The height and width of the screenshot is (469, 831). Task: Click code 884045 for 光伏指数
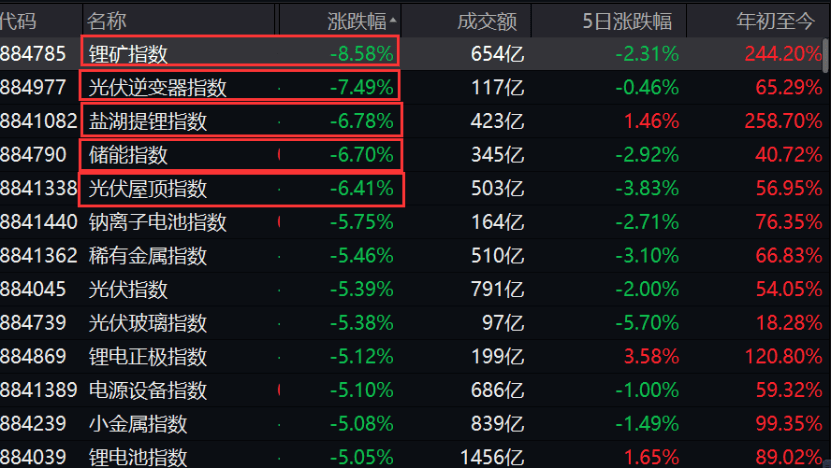tap(33, 289)
